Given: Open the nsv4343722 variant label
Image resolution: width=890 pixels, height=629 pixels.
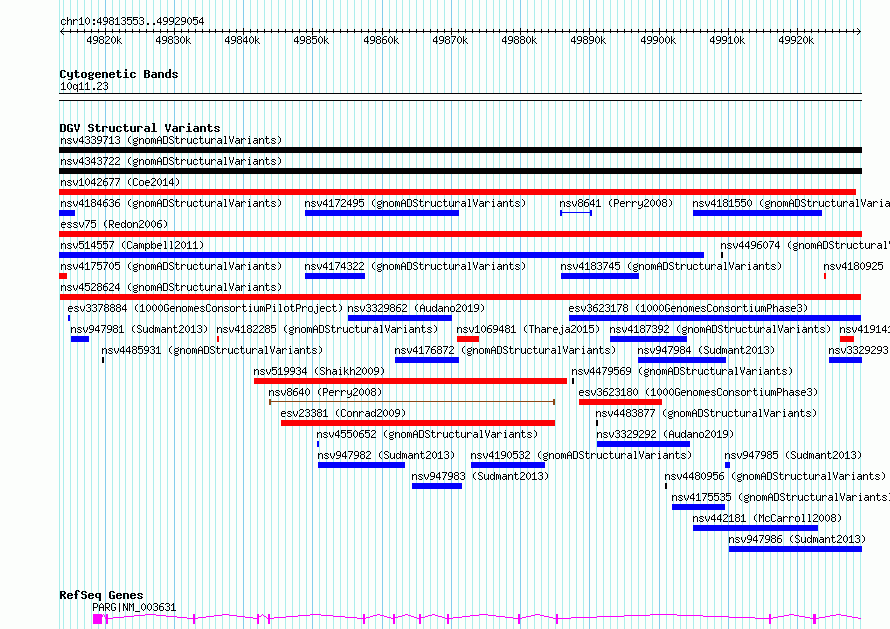Looking at the screenshot, I should 171,161.
